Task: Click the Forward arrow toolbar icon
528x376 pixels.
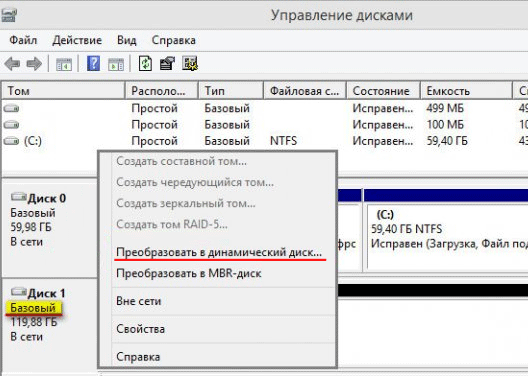Action: coord(34,64)
